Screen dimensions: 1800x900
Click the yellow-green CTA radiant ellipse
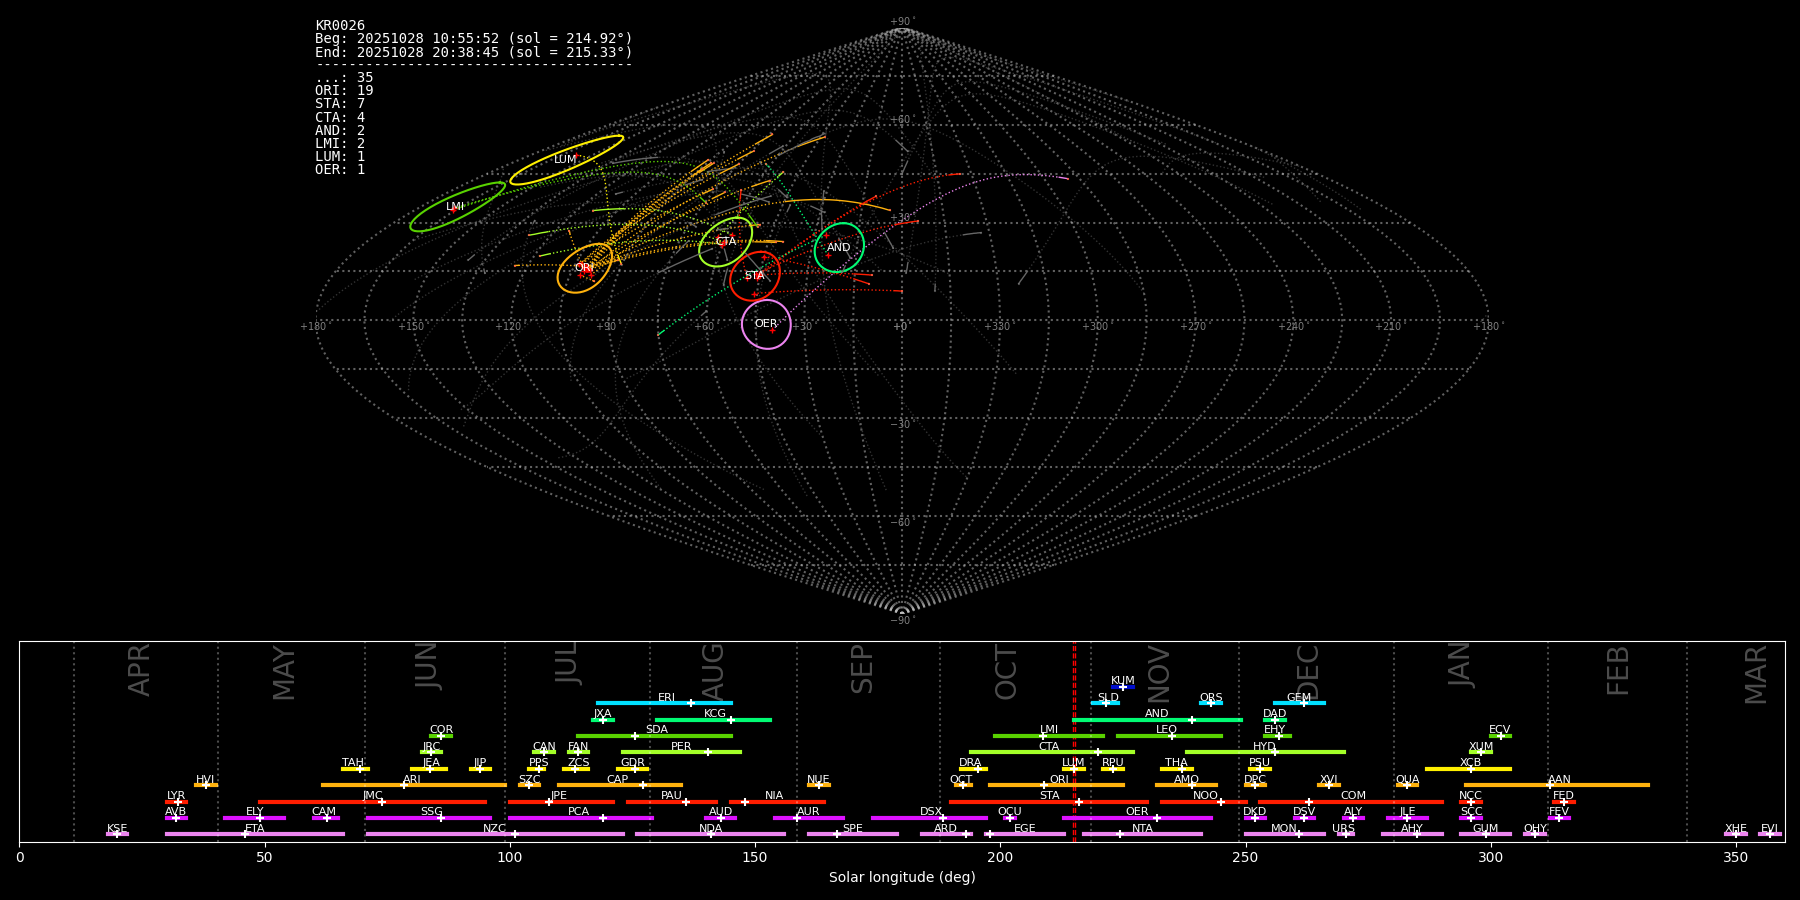click(x=726, y=242)
